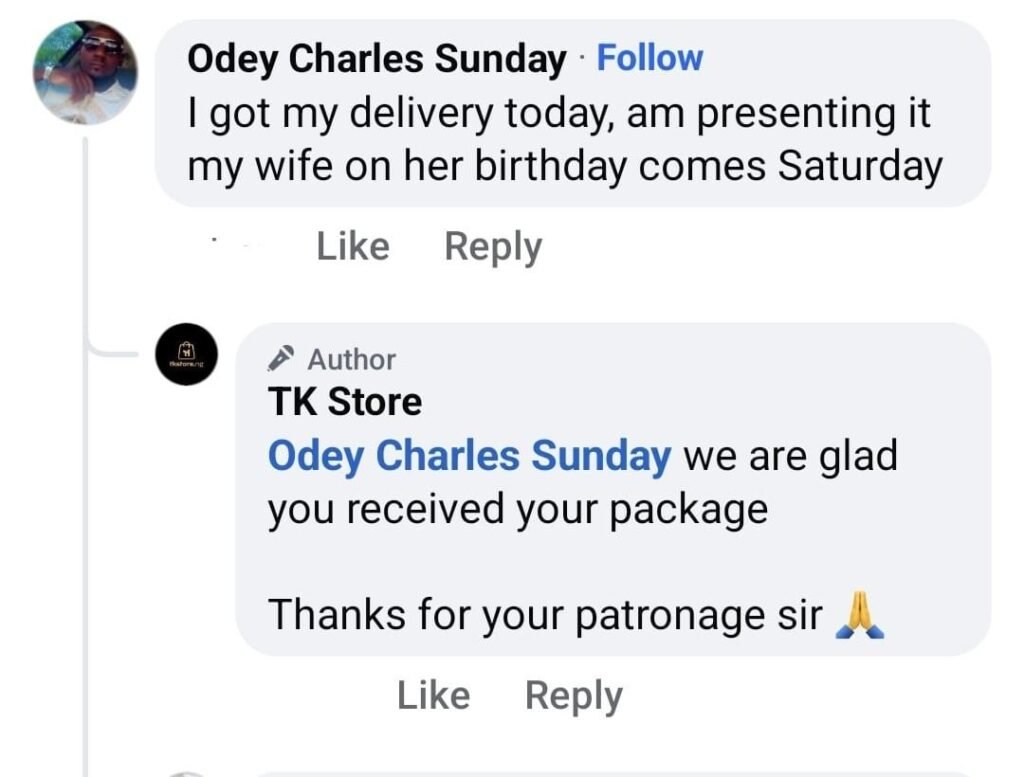Click the Author pencil badge icon
Image resolution: width=1024 pixels, height=777 pixels.
coord(282,358)
